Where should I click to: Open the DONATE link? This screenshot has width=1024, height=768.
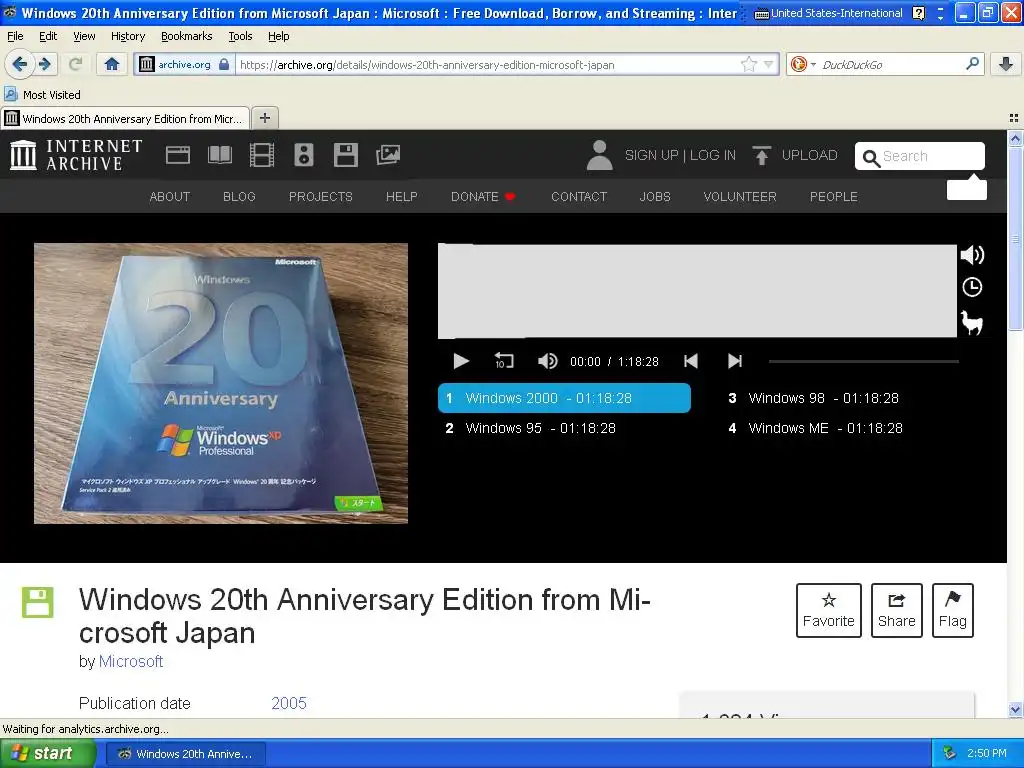coord(483,197)
